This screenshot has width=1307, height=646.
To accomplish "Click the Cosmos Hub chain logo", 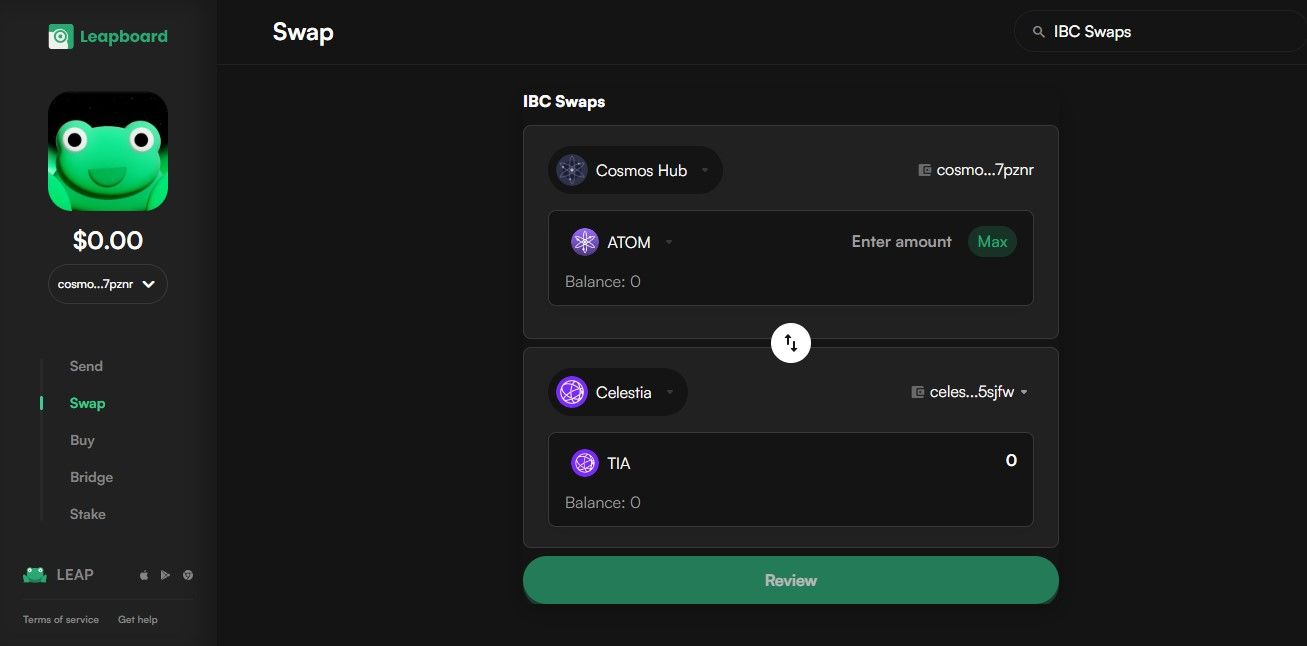I will [x=572, y=170].
